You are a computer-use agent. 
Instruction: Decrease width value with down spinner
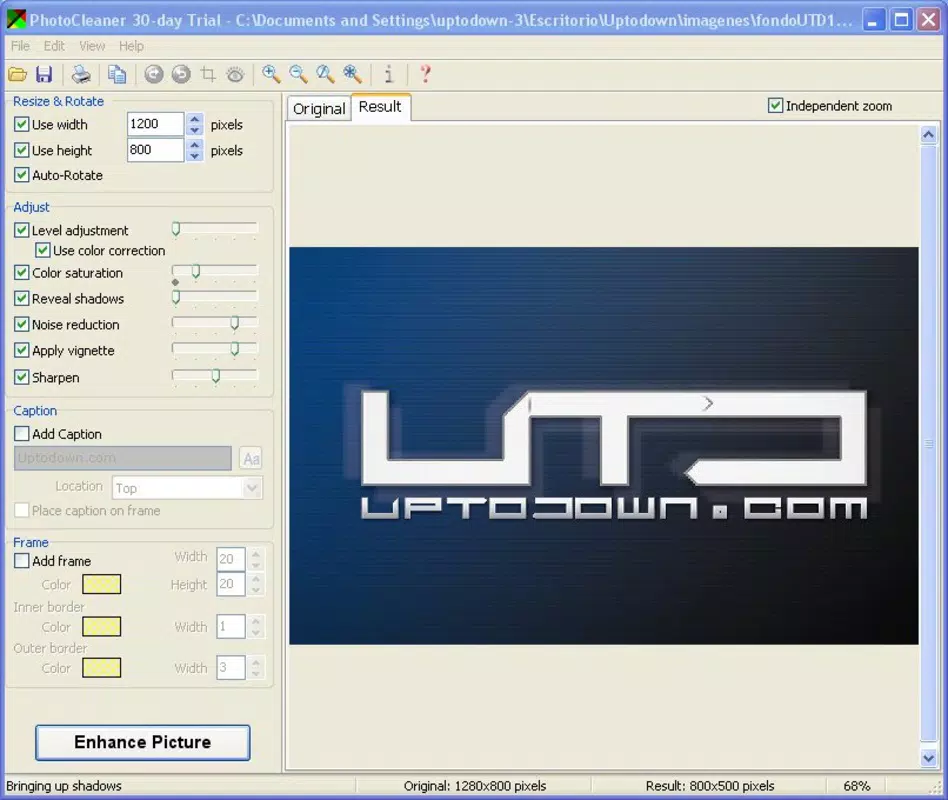194,130
